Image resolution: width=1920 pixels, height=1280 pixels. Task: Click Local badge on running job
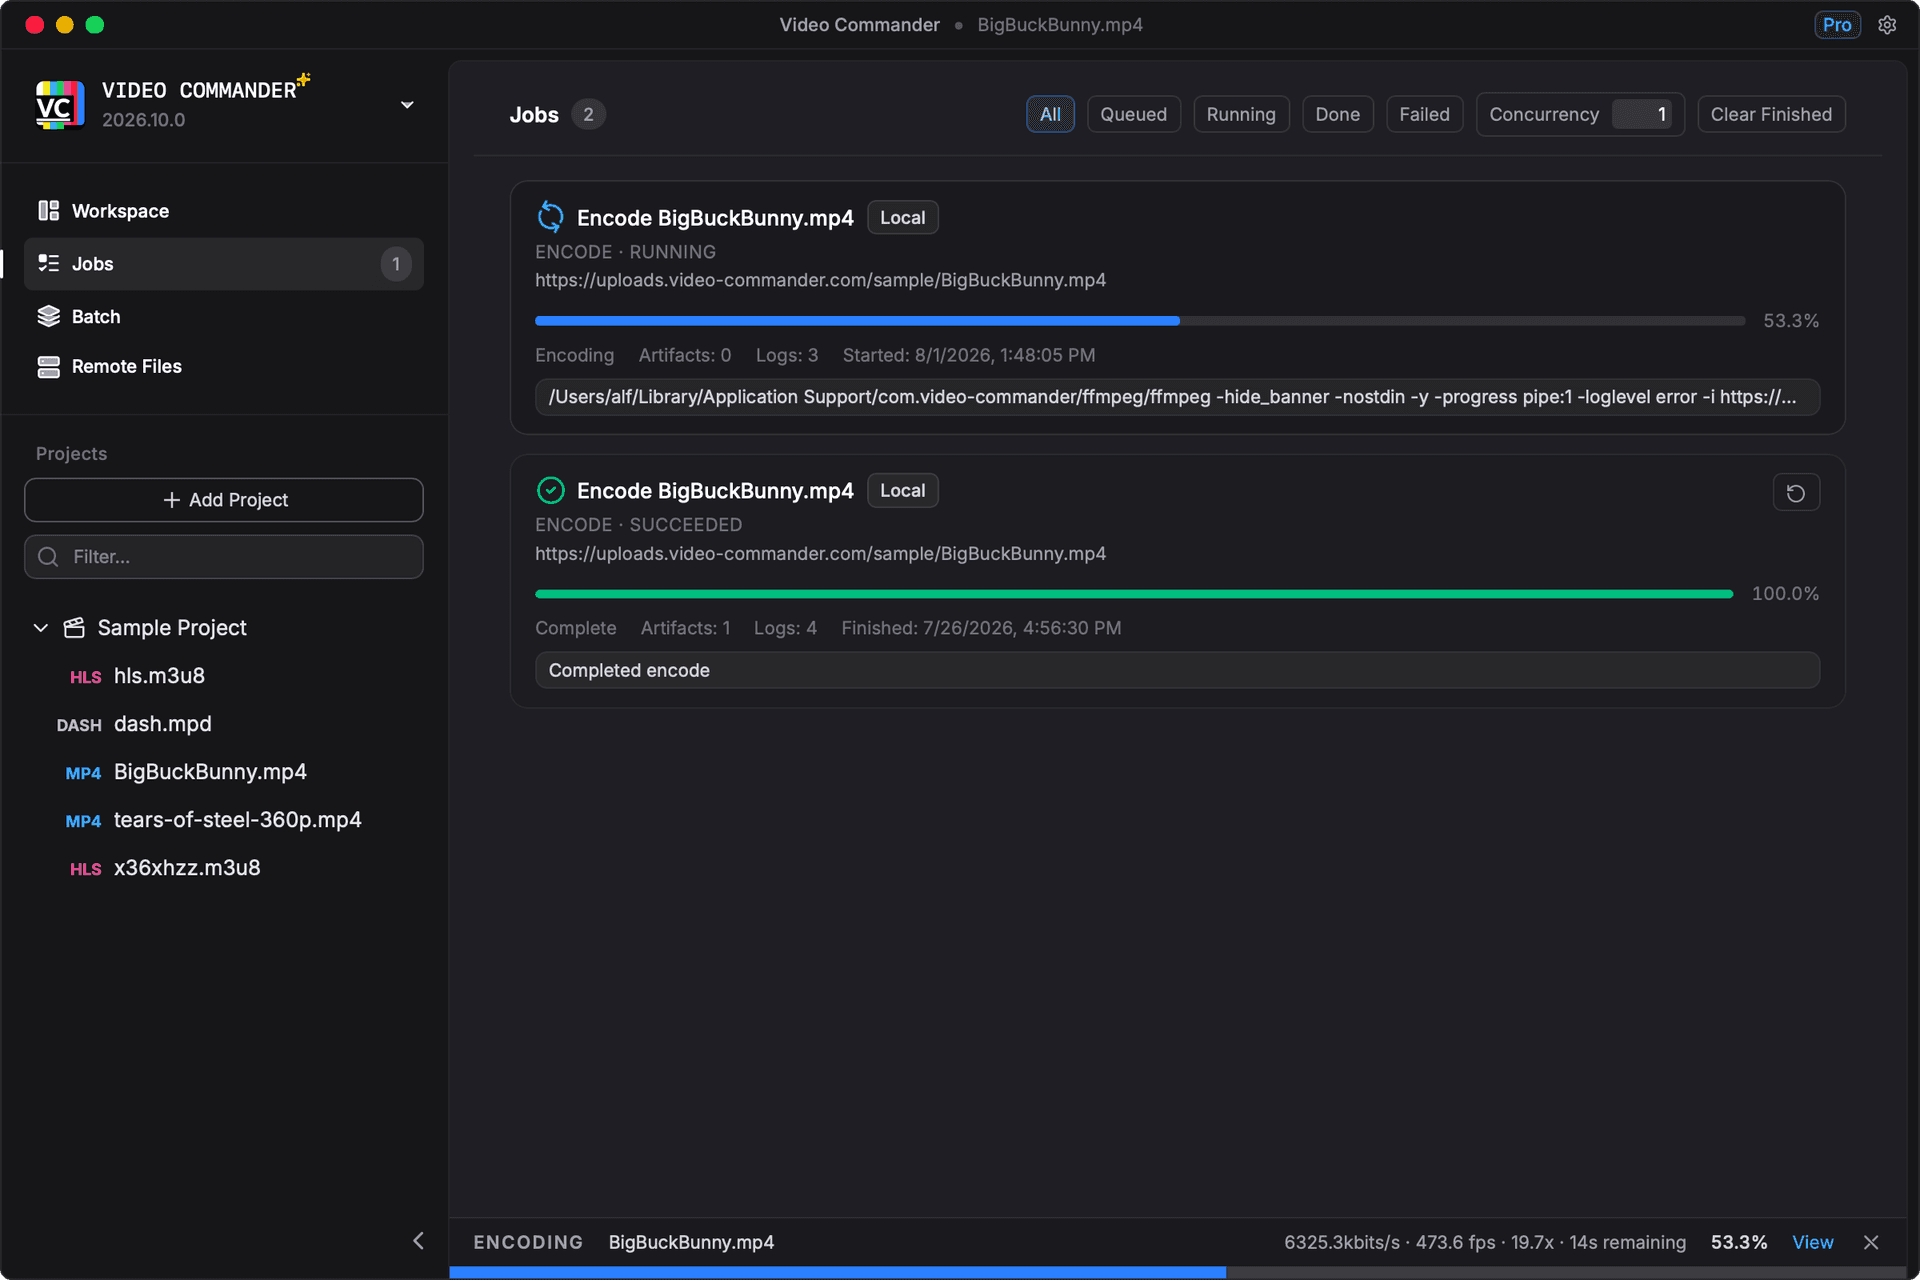pos(902,218)
